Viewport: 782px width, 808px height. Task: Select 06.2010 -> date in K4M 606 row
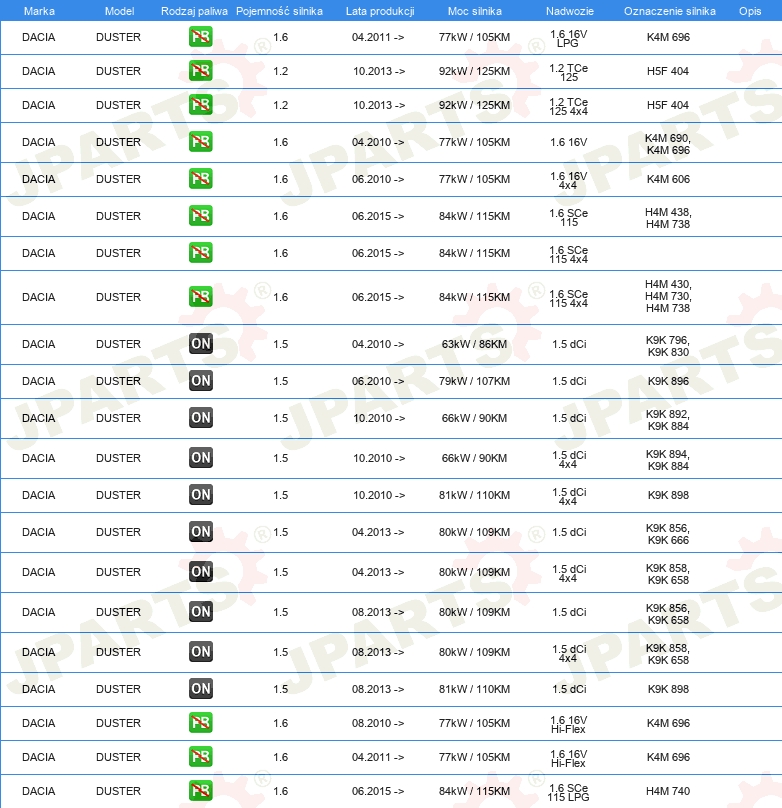378,179
